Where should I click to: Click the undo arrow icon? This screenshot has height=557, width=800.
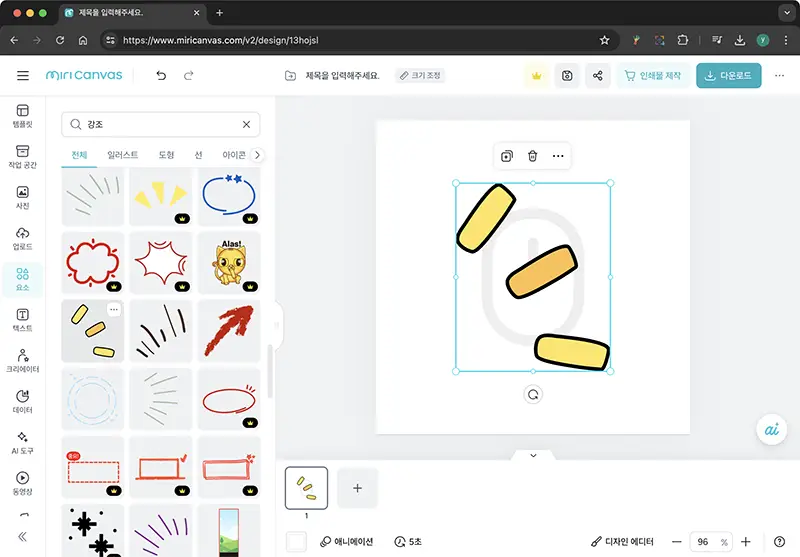(x=161, y=76)
